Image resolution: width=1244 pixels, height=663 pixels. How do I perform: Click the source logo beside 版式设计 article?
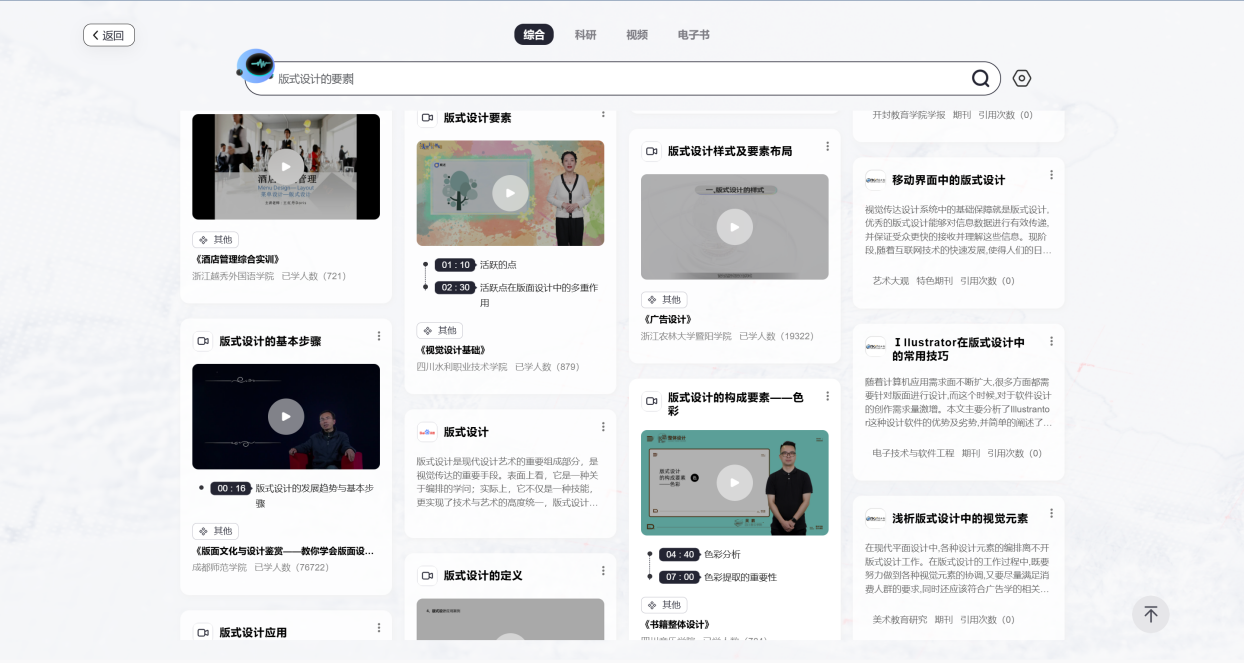(x=427, y=432)
